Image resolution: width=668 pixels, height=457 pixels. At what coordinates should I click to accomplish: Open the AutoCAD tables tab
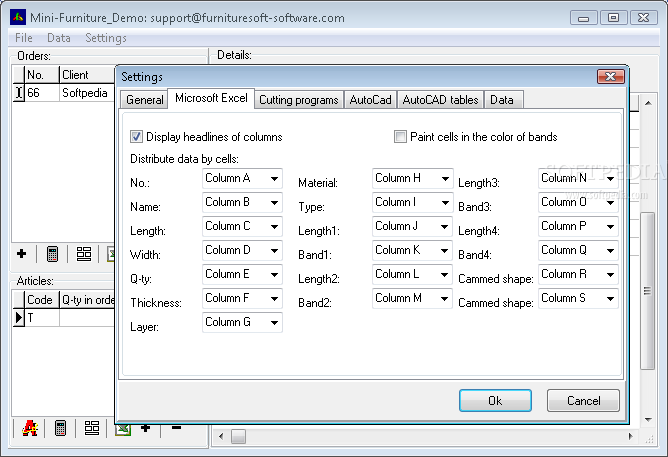[x=441, y=100]
